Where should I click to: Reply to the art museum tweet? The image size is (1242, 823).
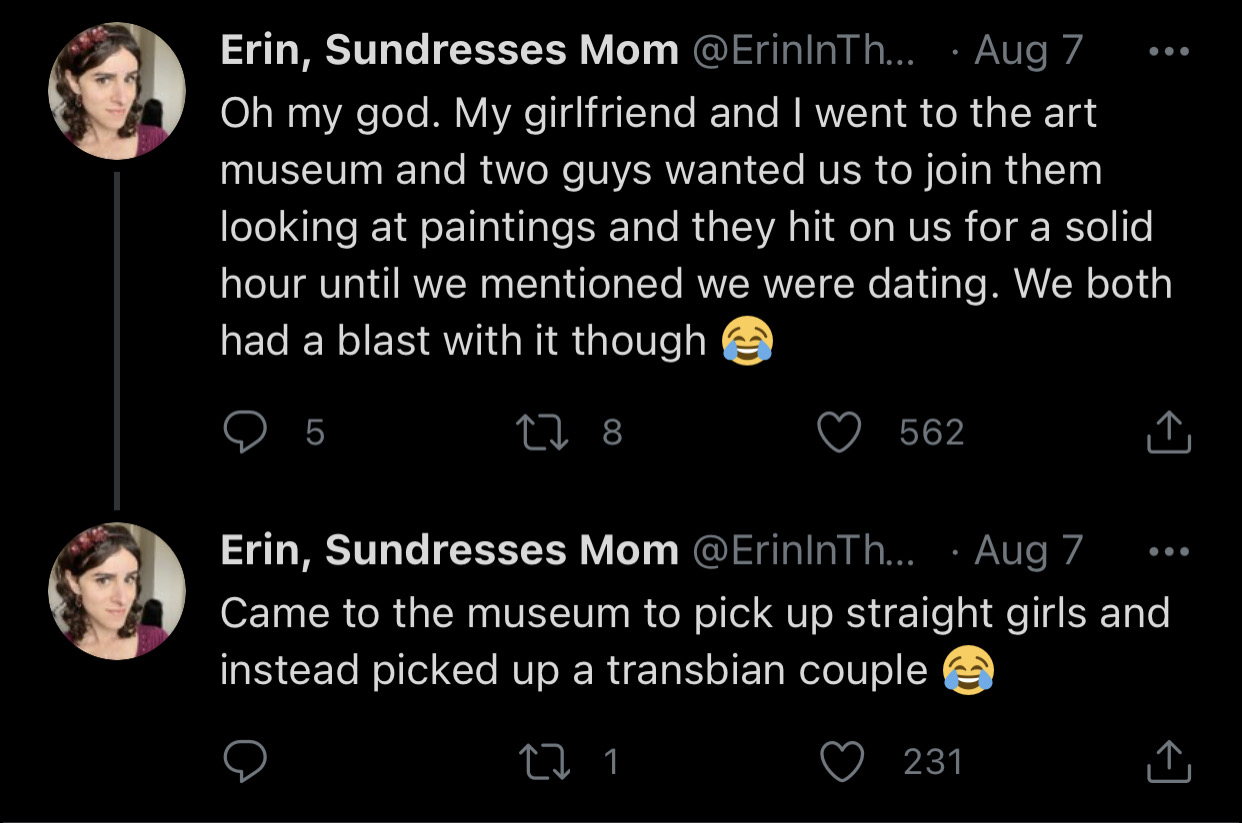pos(243,432)
